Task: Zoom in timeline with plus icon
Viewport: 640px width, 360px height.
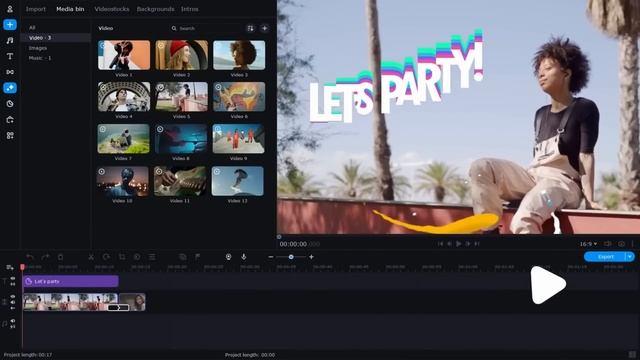Action: [x=311, y=257]
